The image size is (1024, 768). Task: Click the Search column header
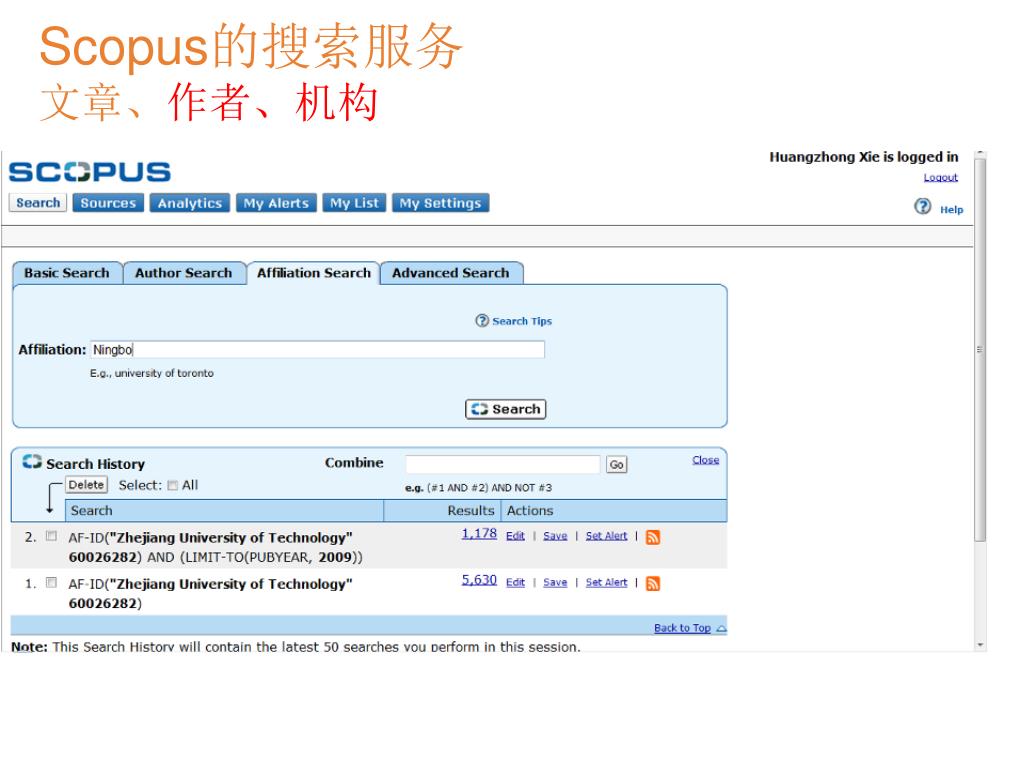[x=224, y=511]
